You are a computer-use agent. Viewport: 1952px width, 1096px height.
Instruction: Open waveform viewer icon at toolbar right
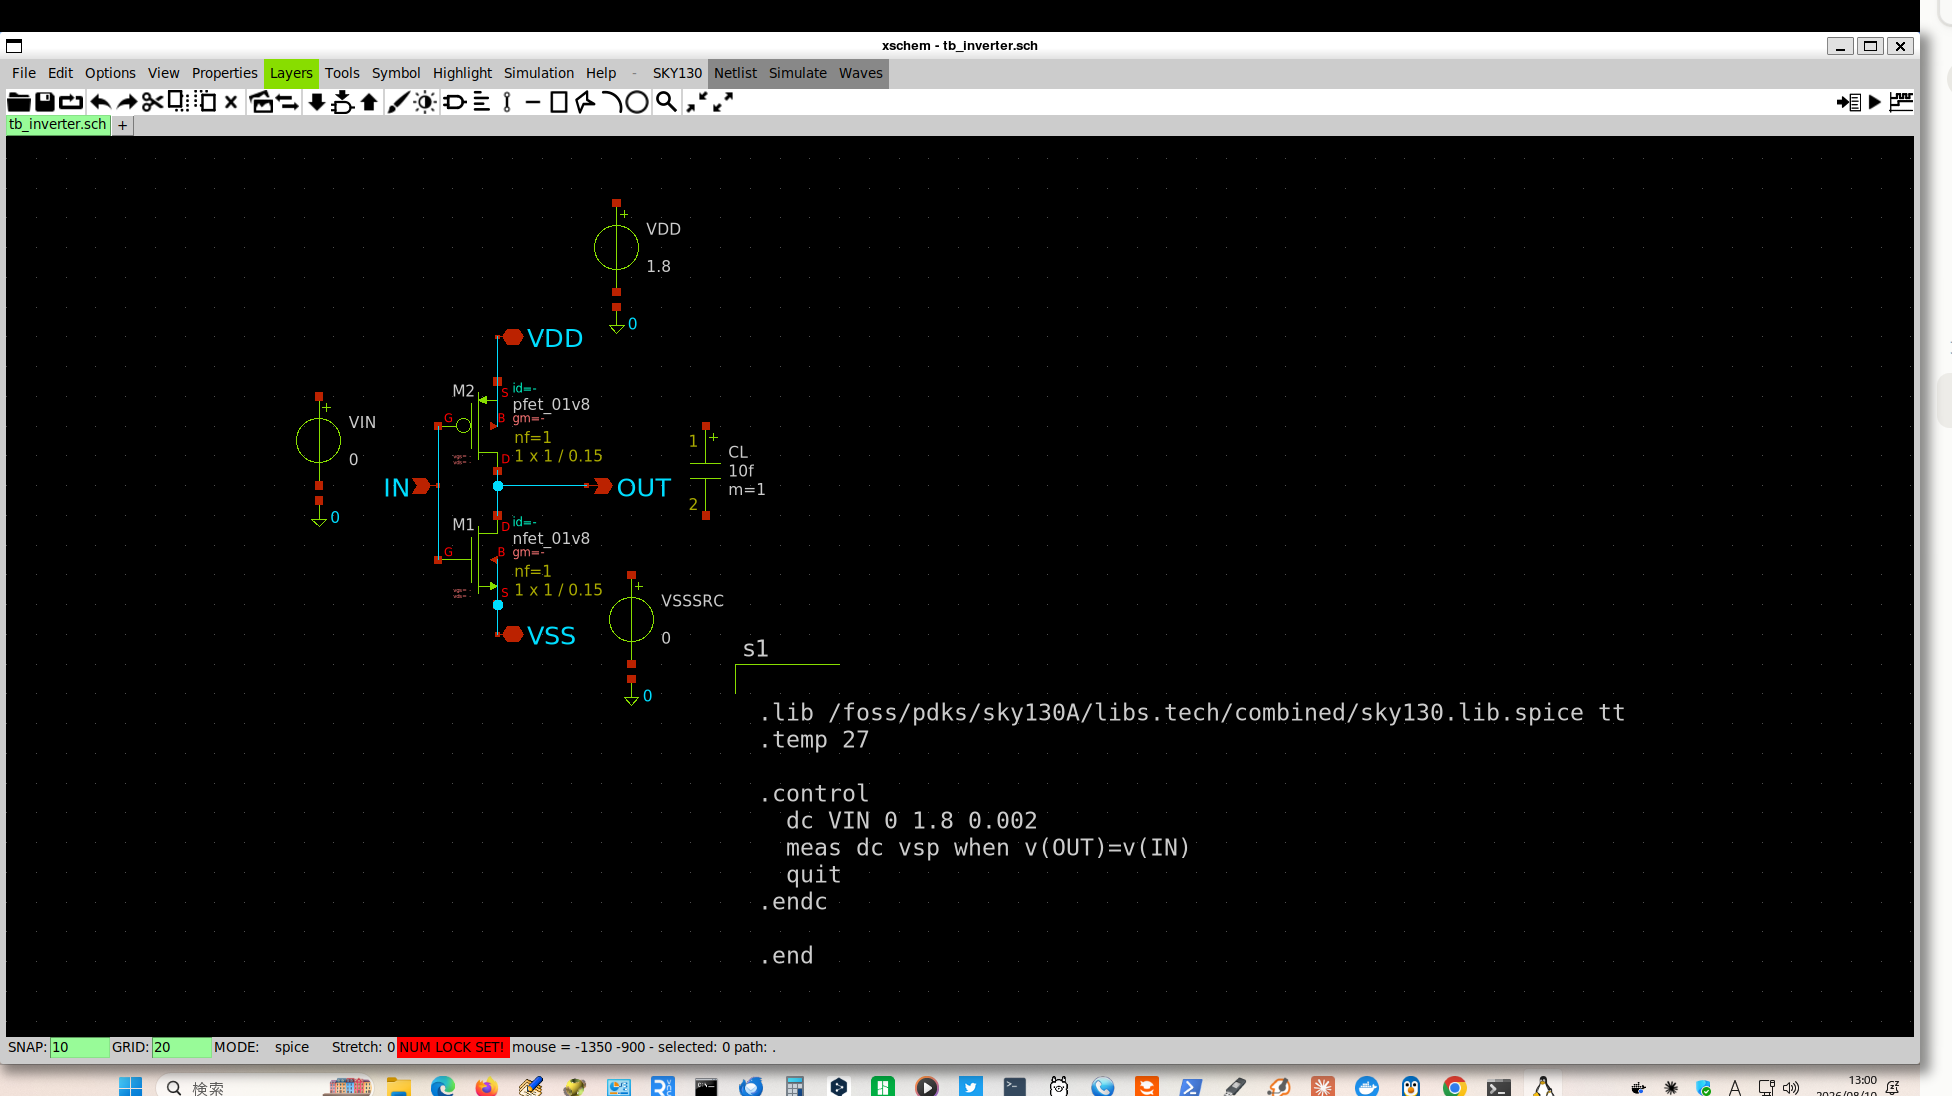(x=1901, y=102)
